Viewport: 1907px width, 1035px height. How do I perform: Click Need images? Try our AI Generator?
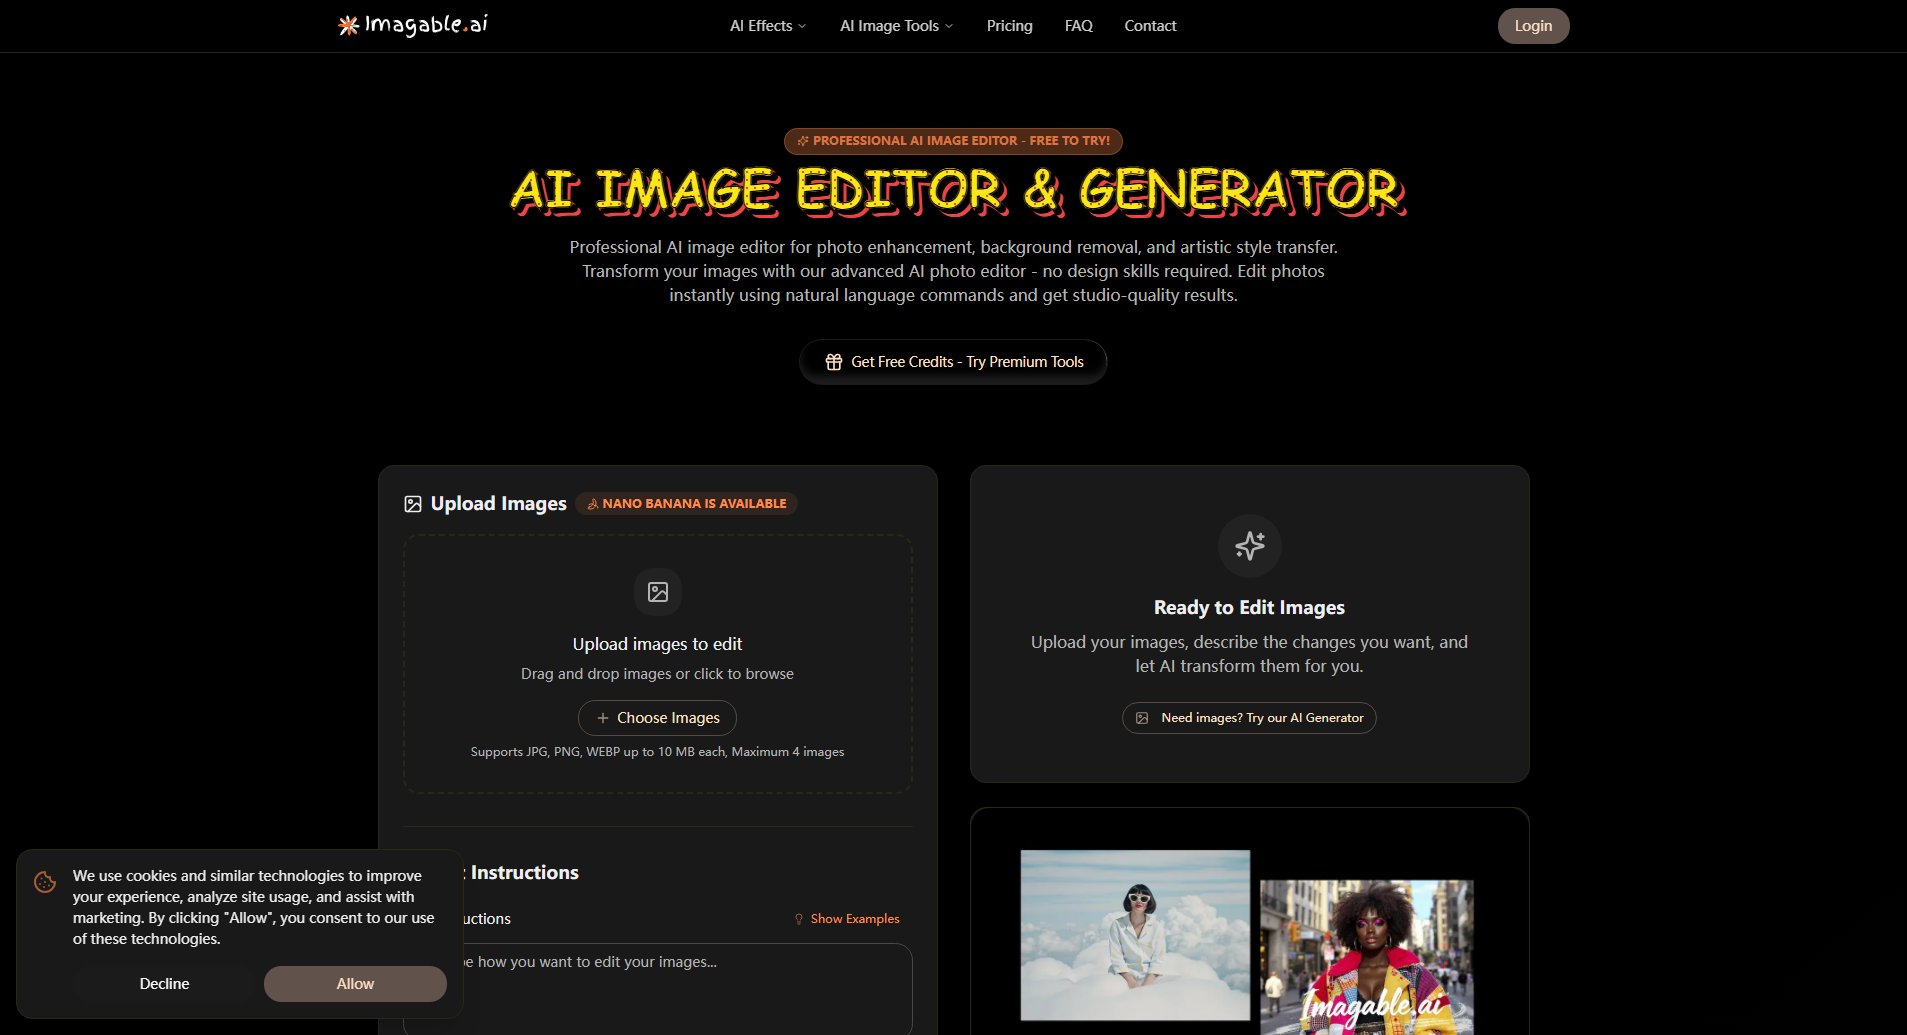point(1249,718)
